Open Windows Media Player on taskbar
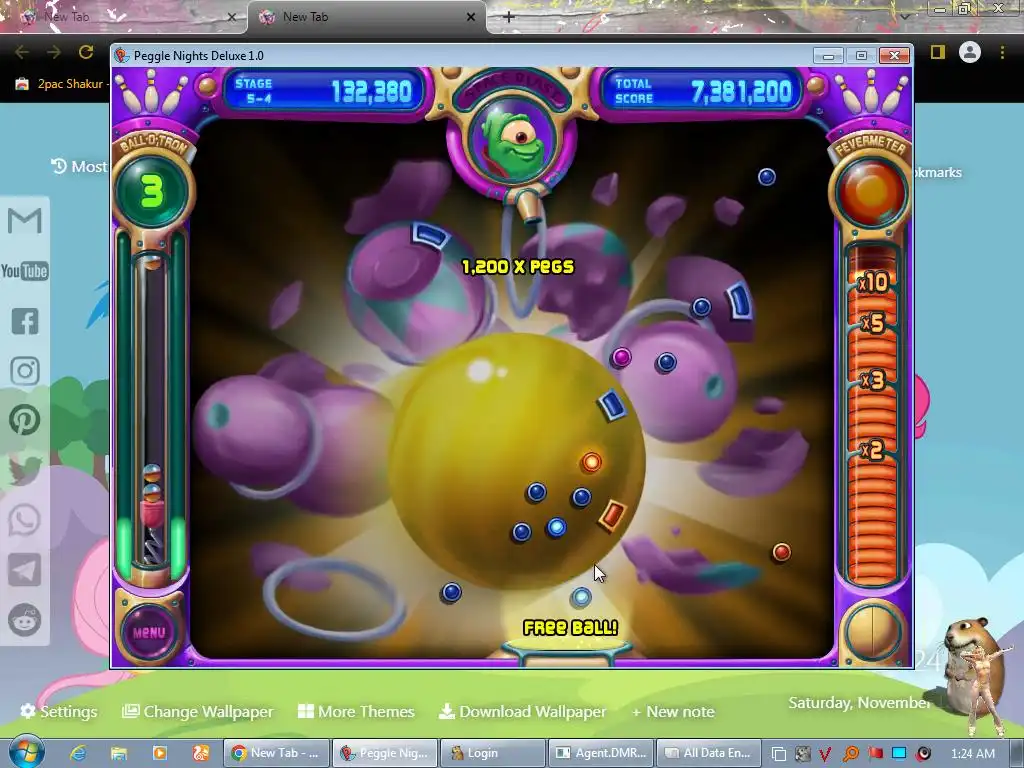This screenshot has height=768, width=1024. click(x=159, y=753)
